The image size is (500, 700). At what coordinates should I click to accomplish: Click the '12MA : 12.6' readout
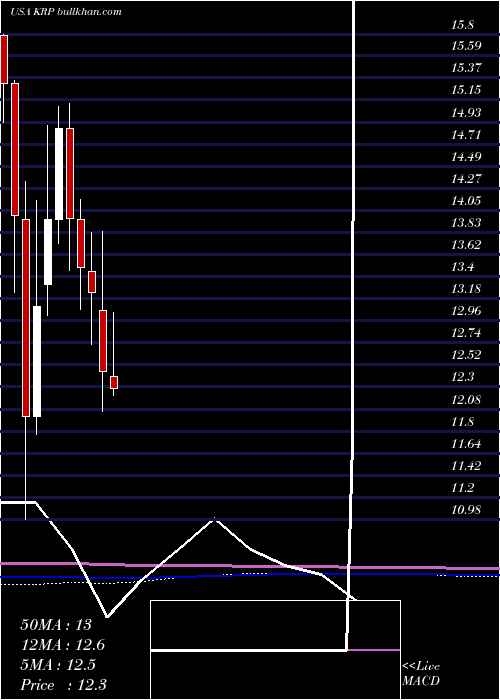pyautogui.click(x=63, y=645)
